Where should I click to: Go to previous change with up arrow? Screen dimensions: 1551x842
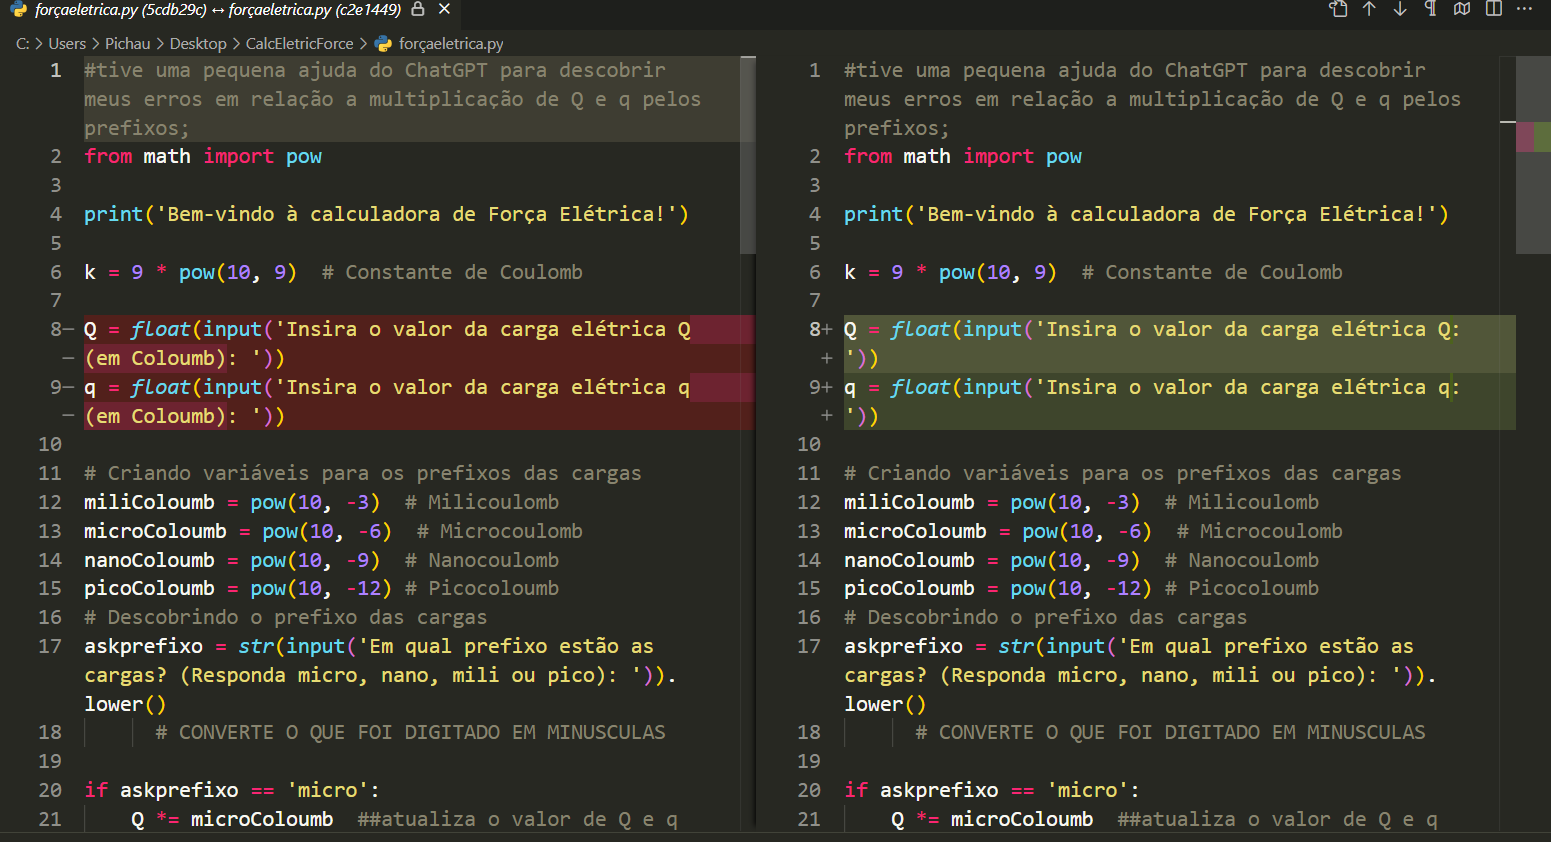tap(1369, 9)
